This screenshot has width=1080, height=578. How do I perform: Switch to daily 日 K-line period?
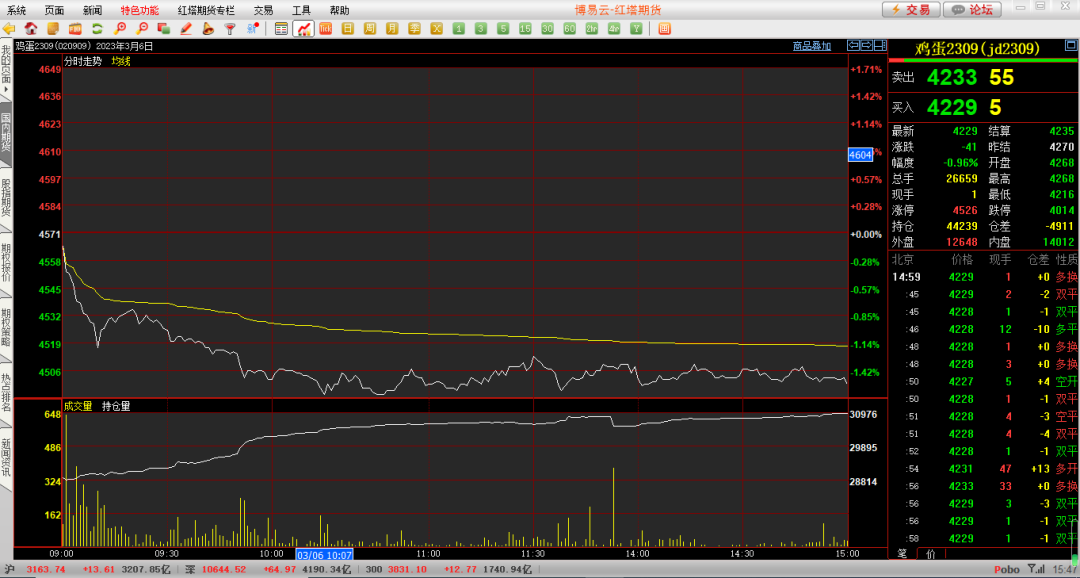(348, 29)
